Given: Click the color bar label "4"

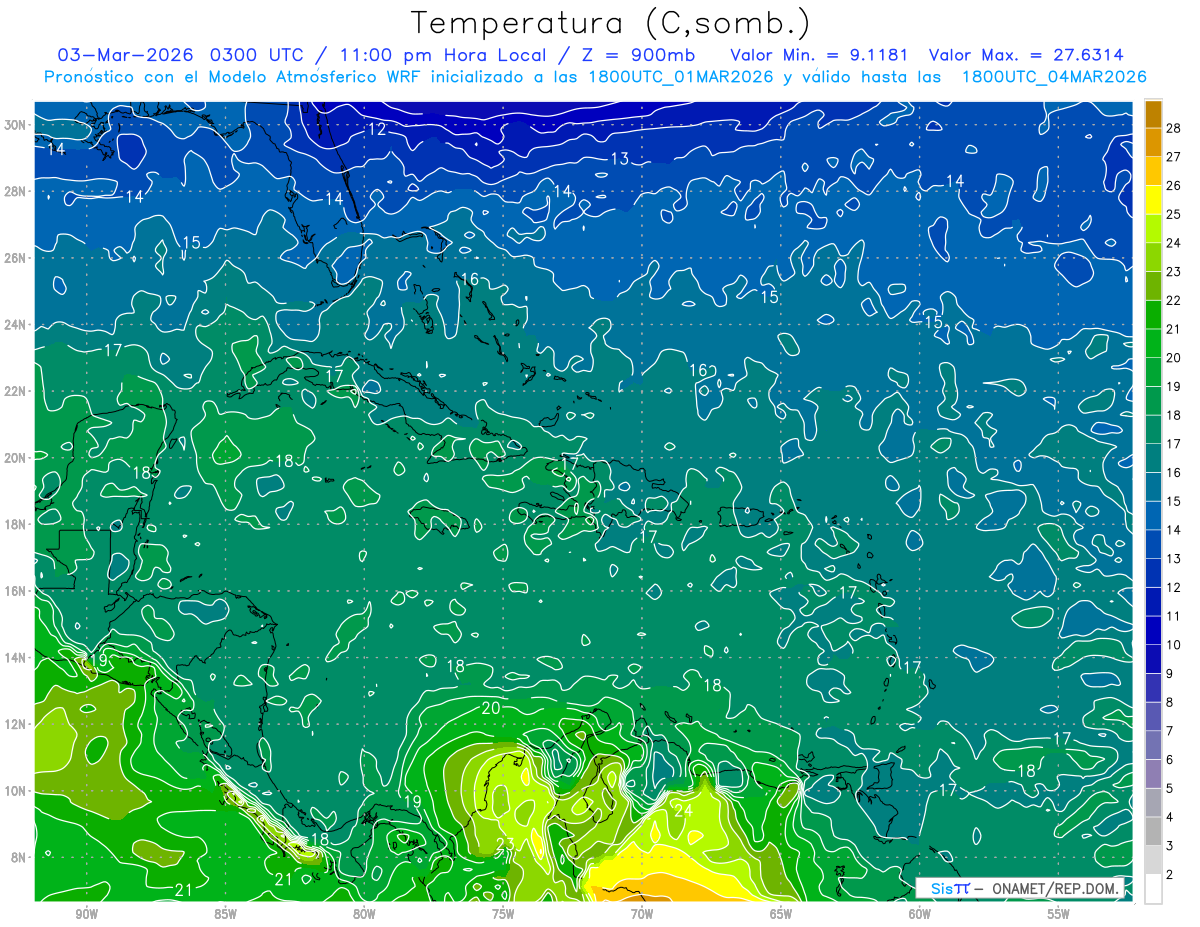Looking at the screenshot, I should [1170, 817].
